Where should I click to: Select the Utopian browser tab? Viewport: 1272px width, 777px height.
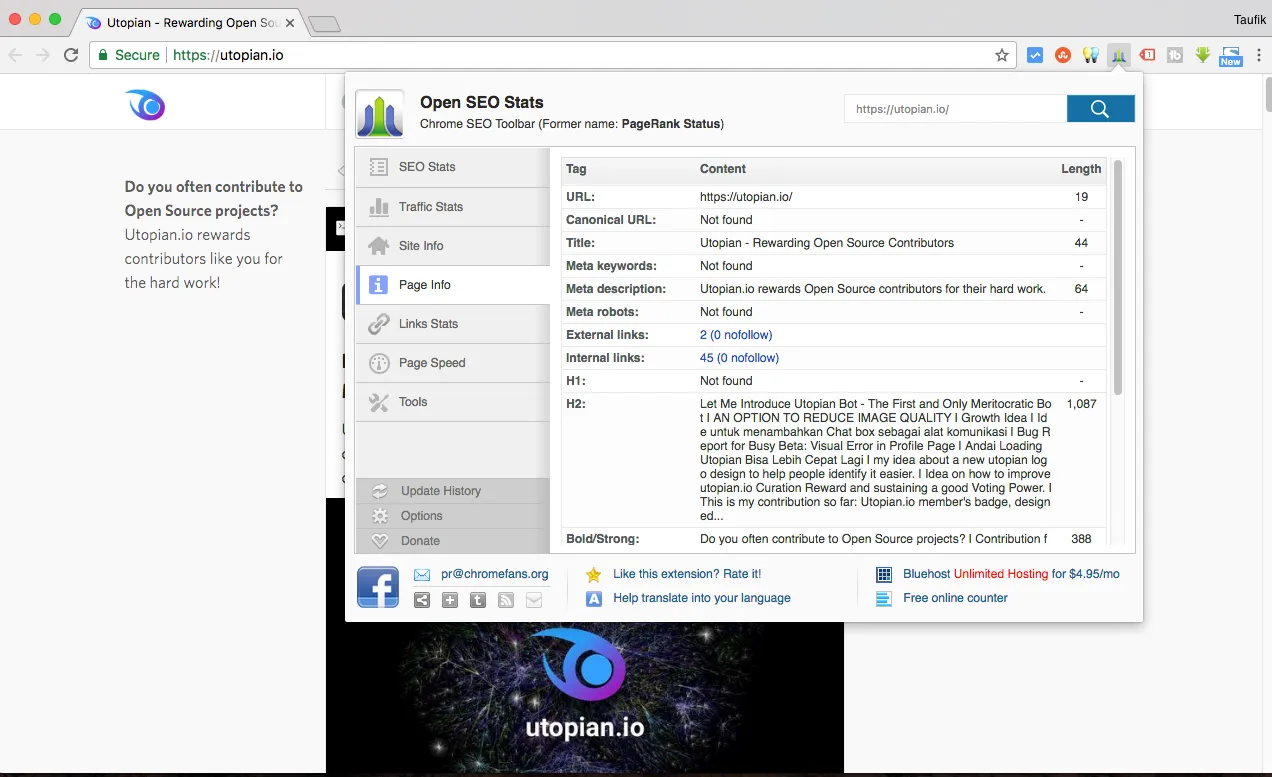[x=190, y=22]
